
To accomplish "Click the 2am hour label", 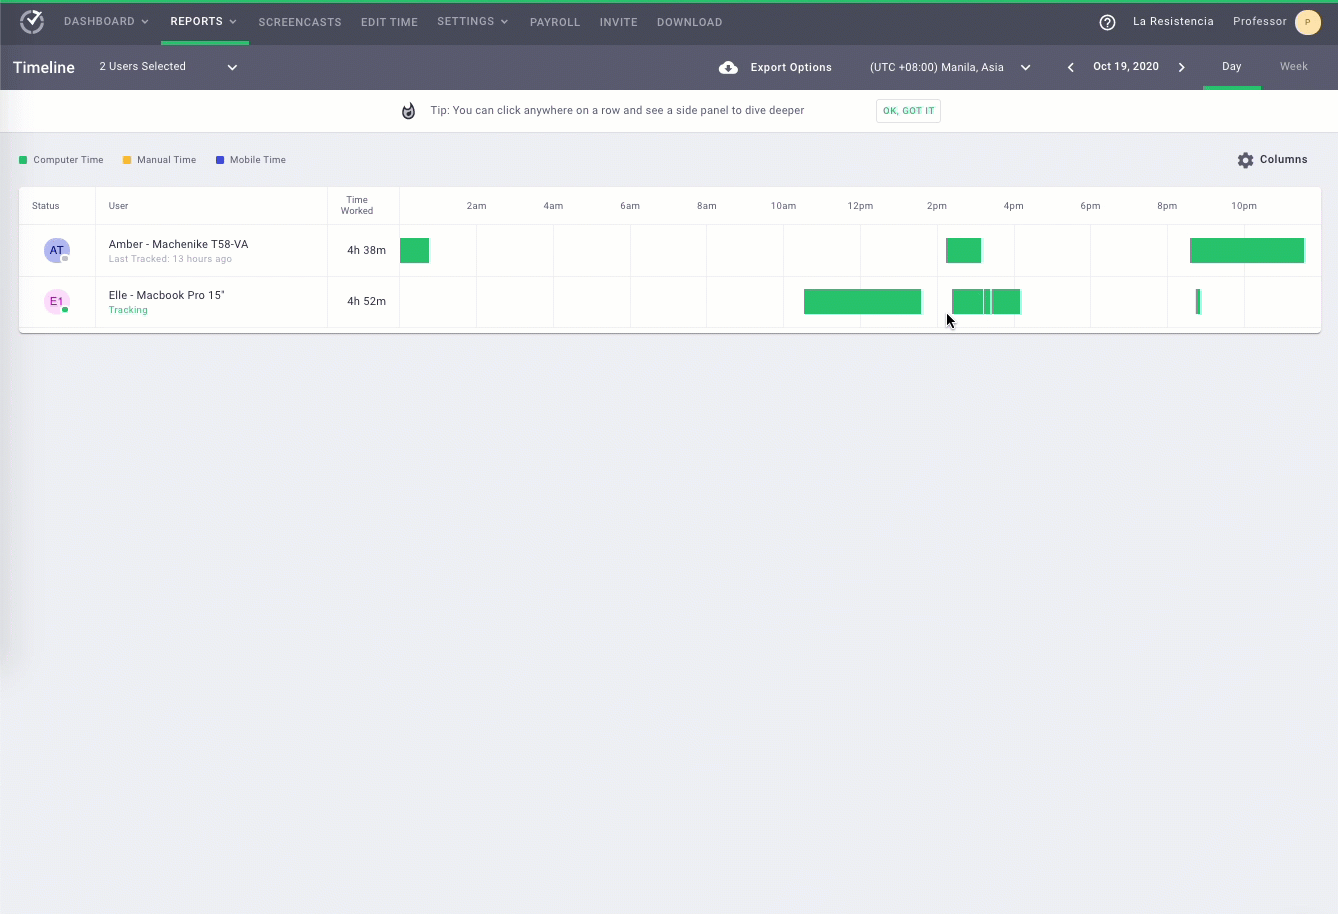I will coord(476,206).
